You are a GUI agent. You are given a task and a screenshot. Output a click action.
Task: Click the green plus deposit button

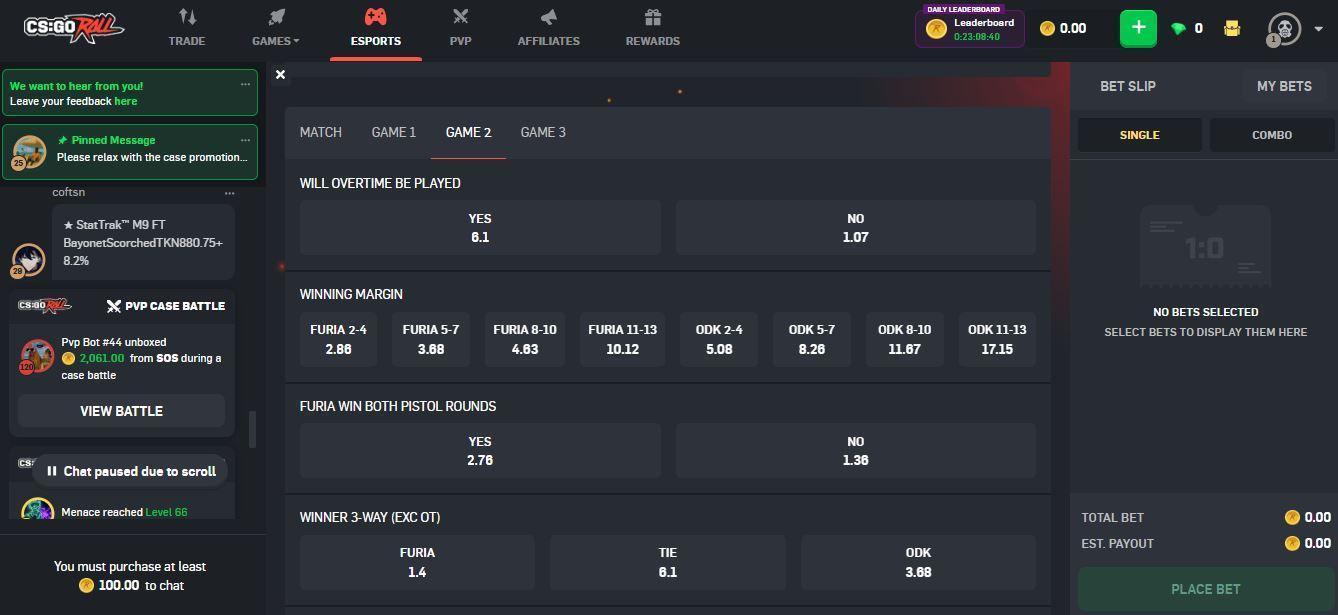(1138, 28)
